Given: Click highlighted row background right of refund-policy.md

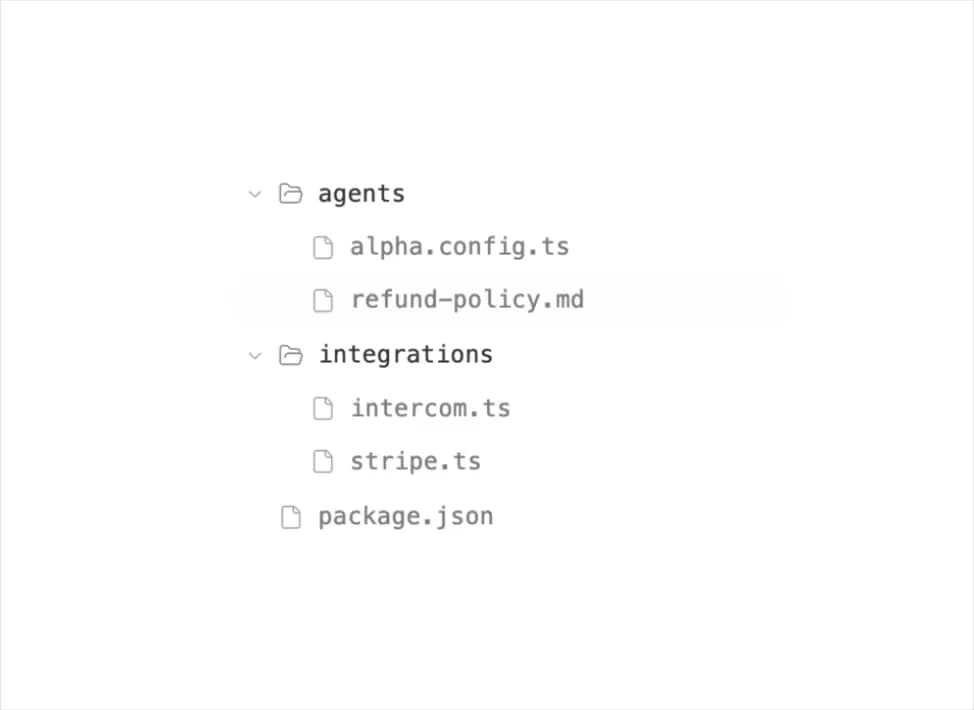Looking at the screenshot, I should tap(683, 300).
